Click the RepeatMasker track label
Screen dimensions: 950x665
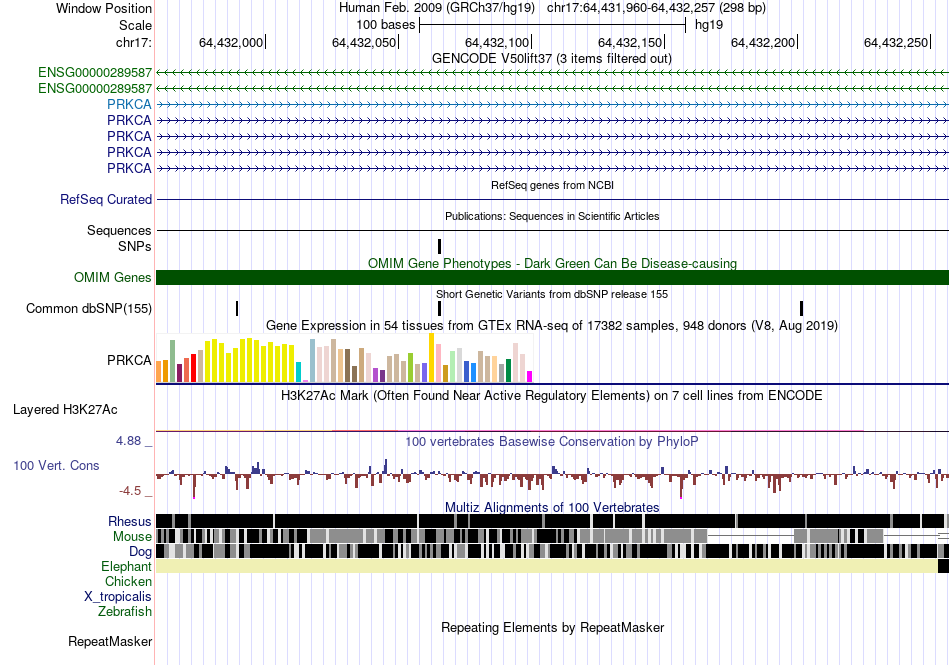[110, 641]
